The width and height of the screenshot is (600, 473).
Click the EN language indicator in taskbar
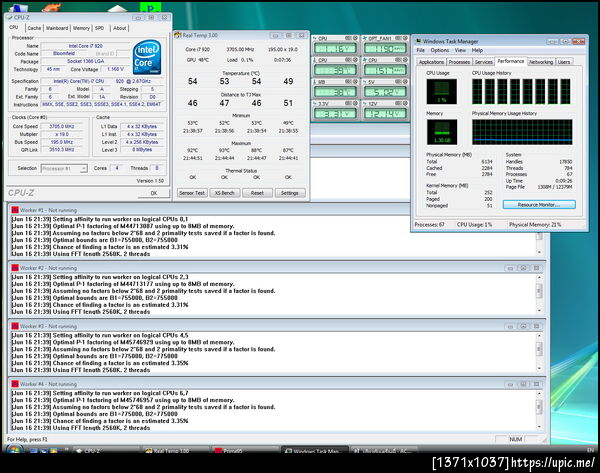[590, 450]
